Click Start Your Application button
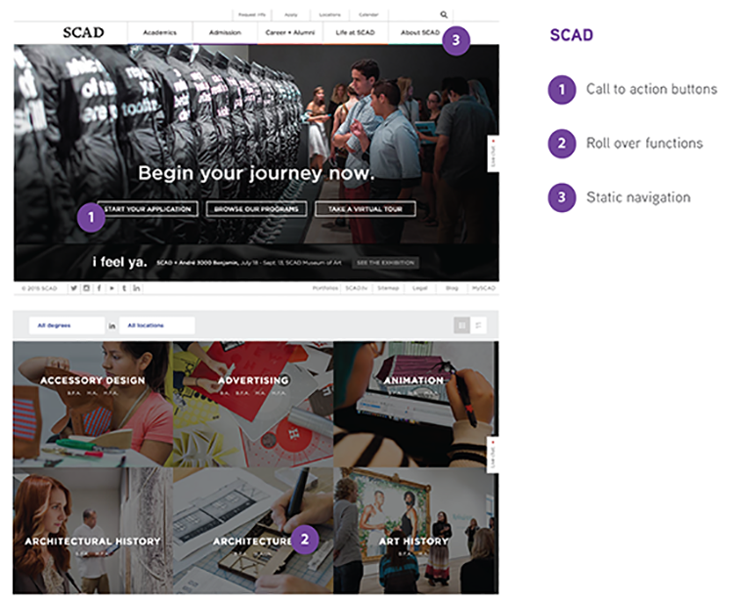The width and height of the screenshot is (750, 611). (x=147, y=209)
